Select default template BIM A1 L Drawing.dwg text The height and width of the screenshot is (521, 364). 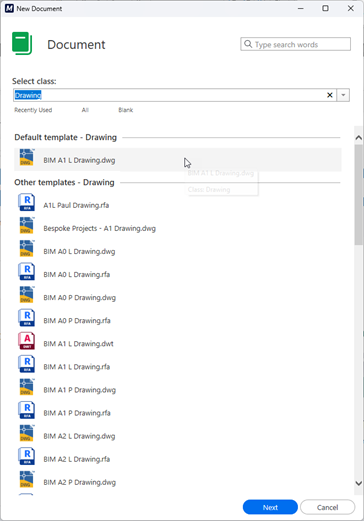[79, 160]
